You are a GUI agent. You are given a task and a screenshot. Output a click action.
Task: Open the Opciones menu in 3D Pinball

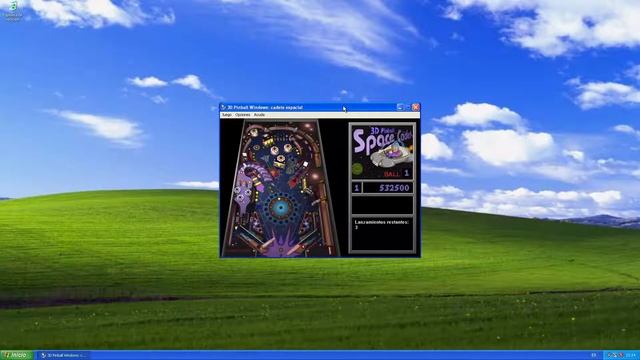tap(242, 115)
